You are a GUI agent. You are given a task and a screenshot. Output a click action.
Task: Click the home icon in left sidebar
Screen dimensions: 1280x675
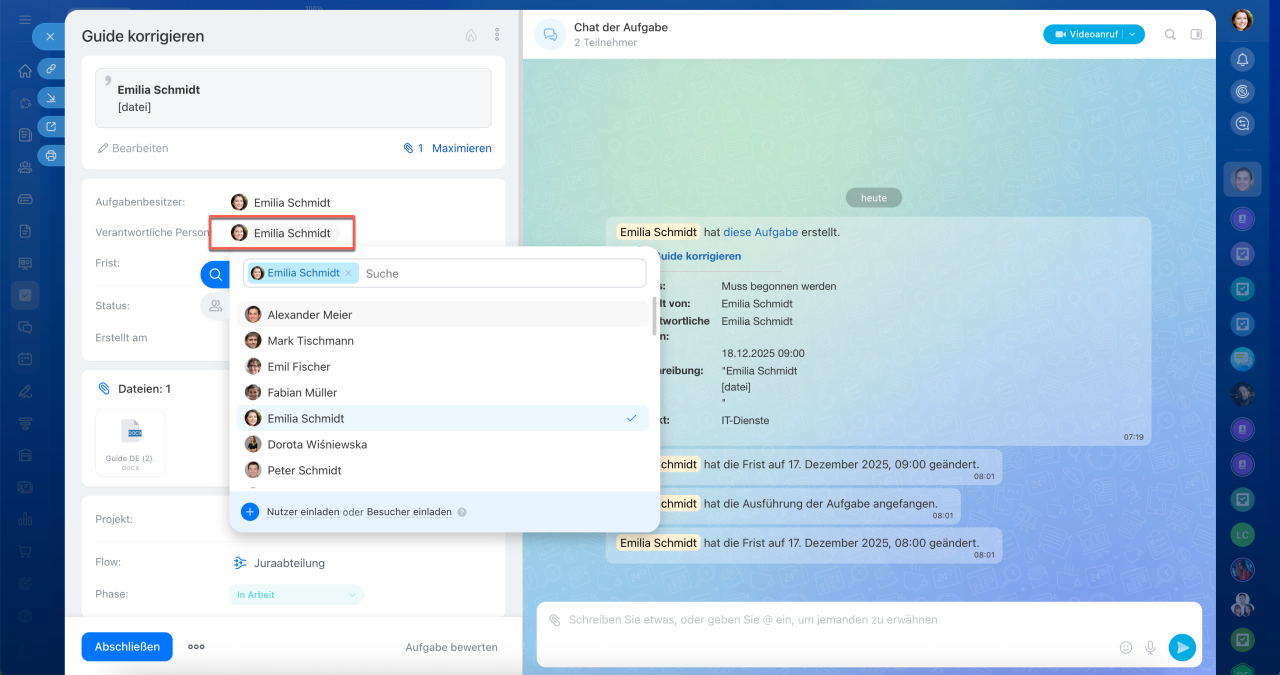tap(25, 71)
